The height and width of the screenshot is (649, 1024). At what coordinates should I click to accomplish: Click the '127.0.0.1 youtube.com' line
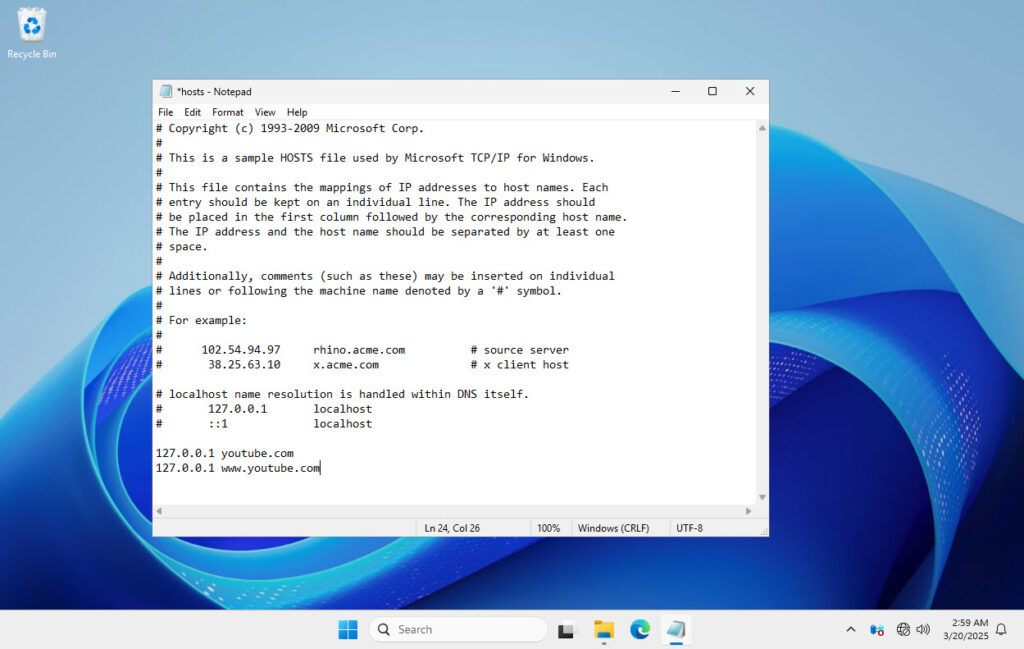click(x=225, y=453)
